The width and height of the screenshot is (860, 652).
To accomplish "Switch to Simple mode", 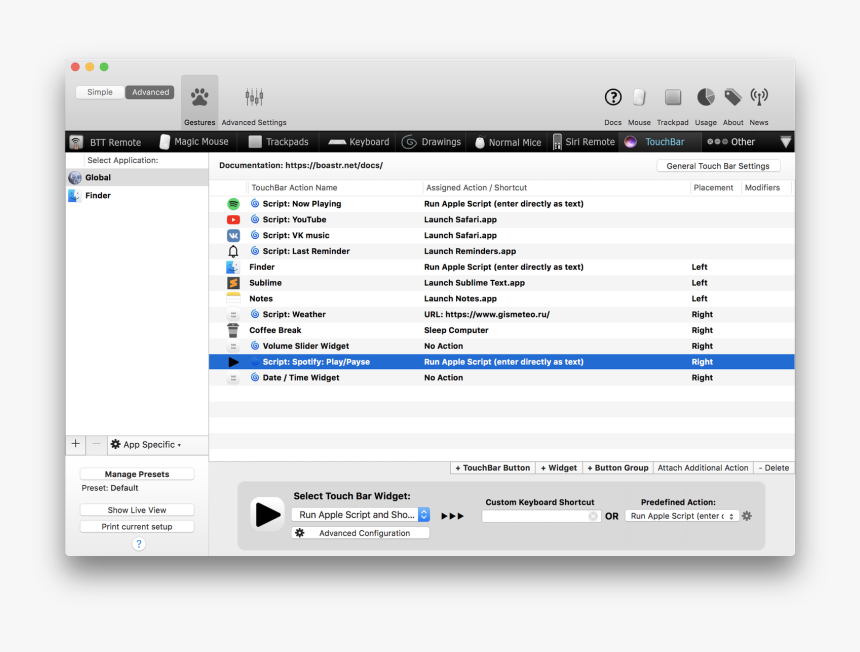I will [x=100, y=92].
